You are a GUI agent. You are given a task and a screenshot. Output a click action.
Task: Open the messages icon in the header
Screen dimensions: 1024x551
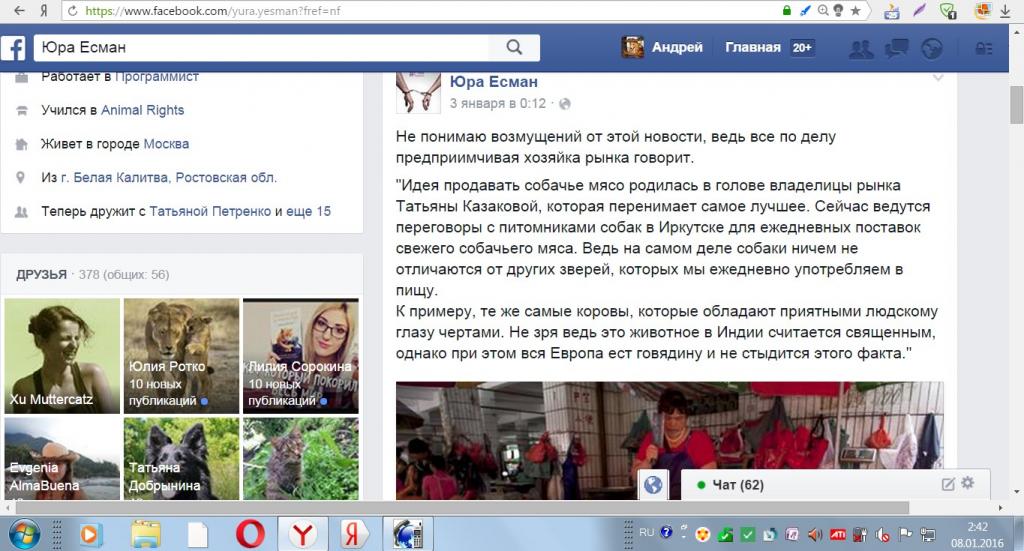pos(896,48)
